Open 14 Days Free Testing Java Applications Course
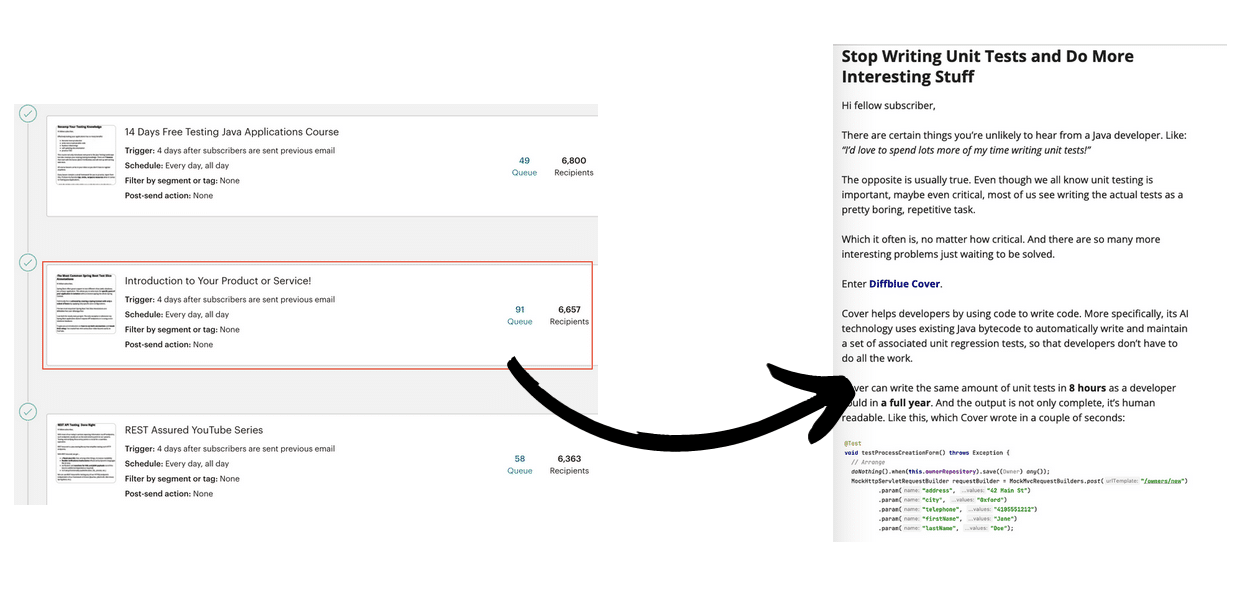1258x610 pixels. click(231, 132)
